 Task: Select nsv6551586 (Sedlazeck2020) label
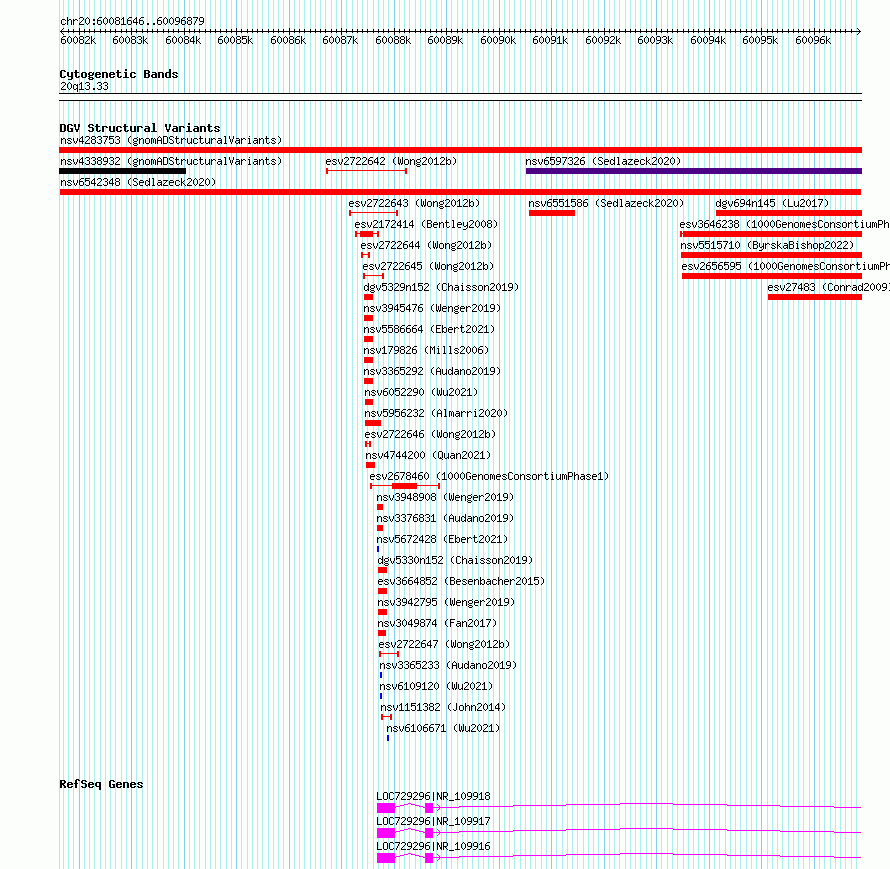(x=606, y=203)
